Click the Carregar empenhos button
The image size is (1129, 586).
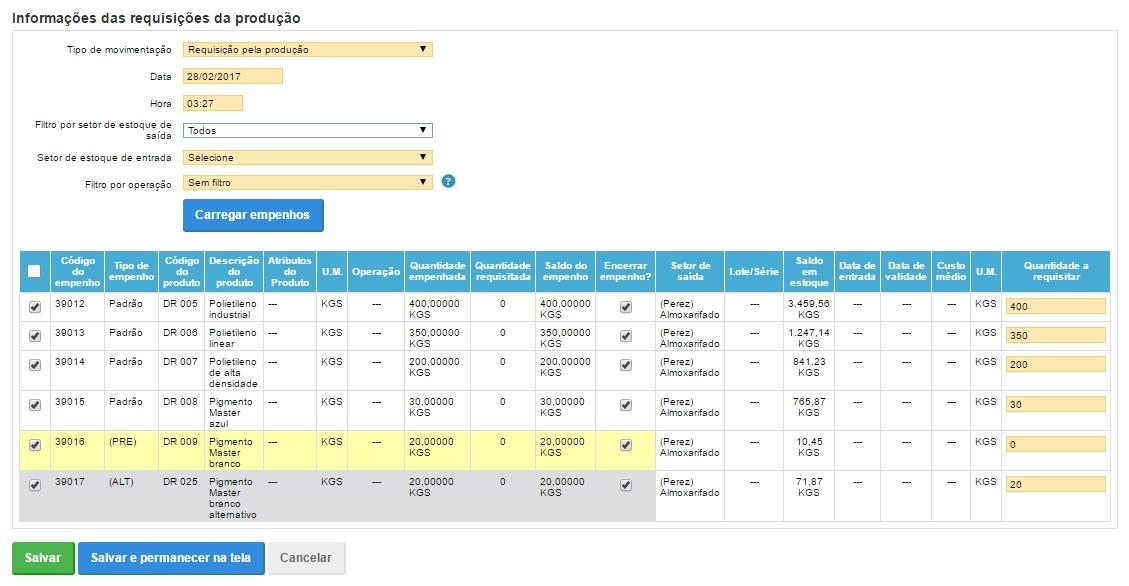coord(253,215)
